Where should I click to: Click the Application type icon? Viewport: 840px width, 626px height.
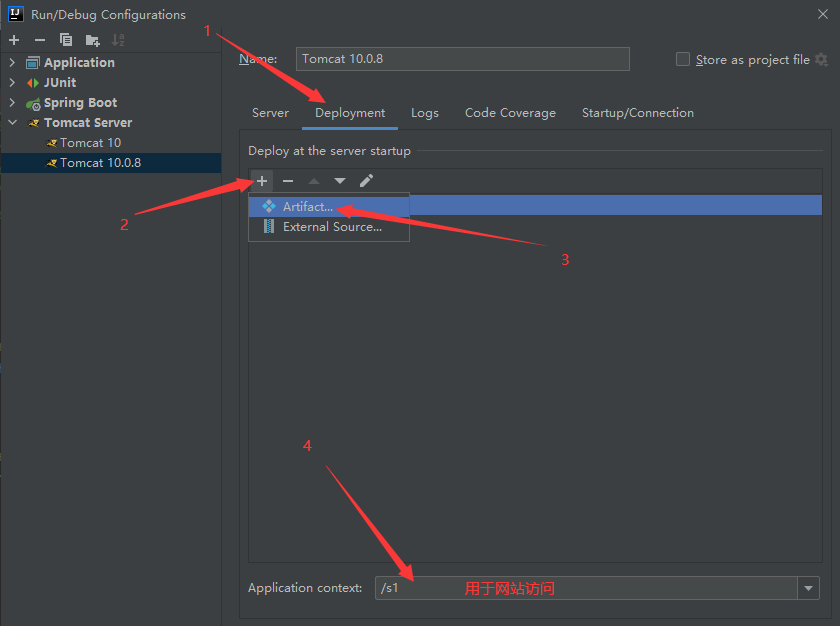pyautogui.click(x=33, y=63)
